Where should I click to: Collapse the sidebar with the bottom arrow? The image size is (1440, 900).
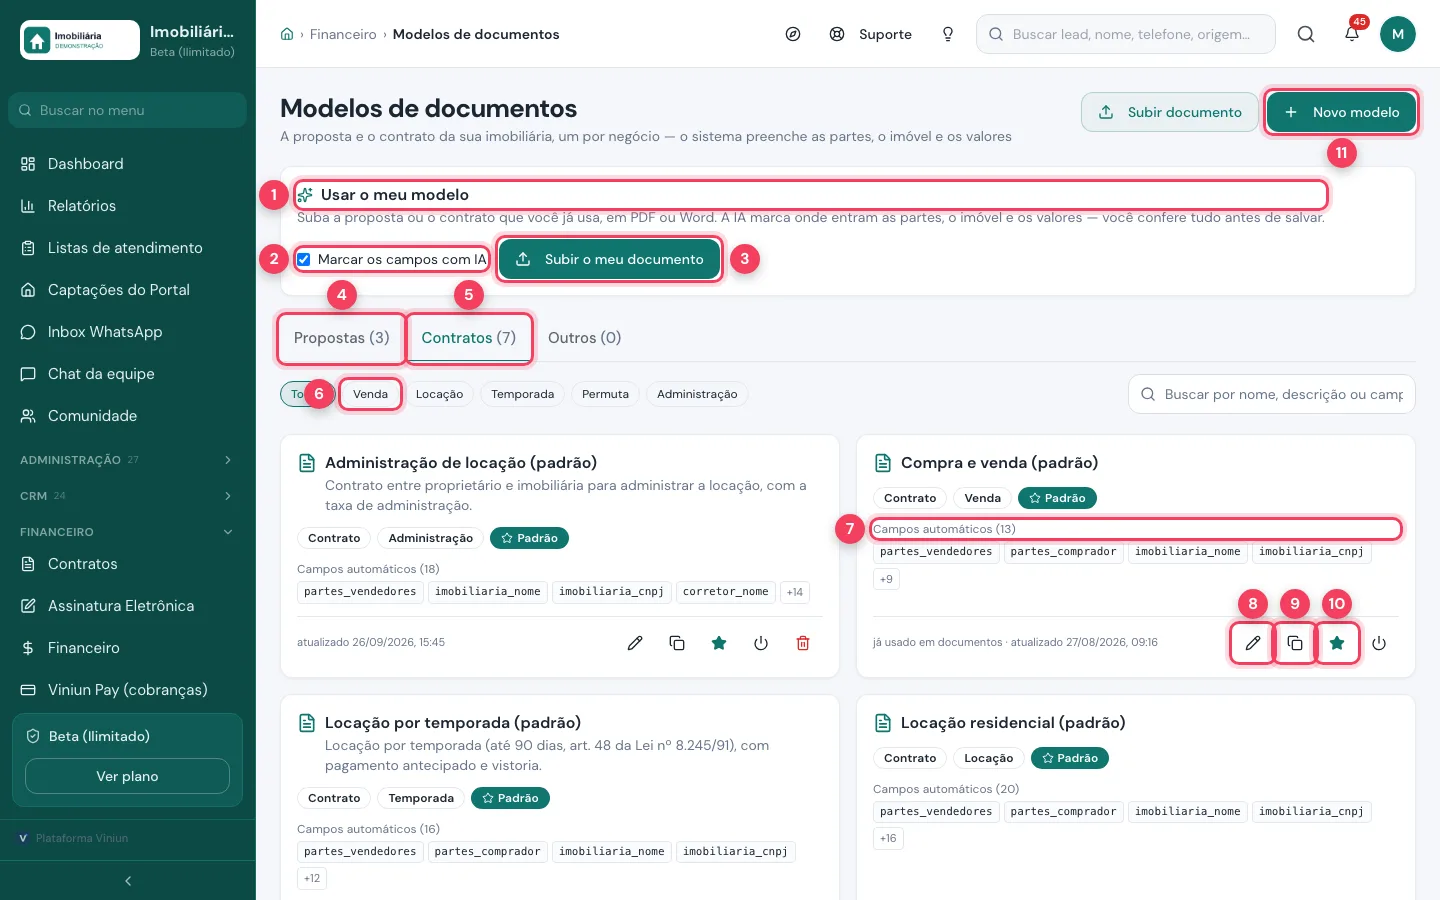click(x=128, y=881)
